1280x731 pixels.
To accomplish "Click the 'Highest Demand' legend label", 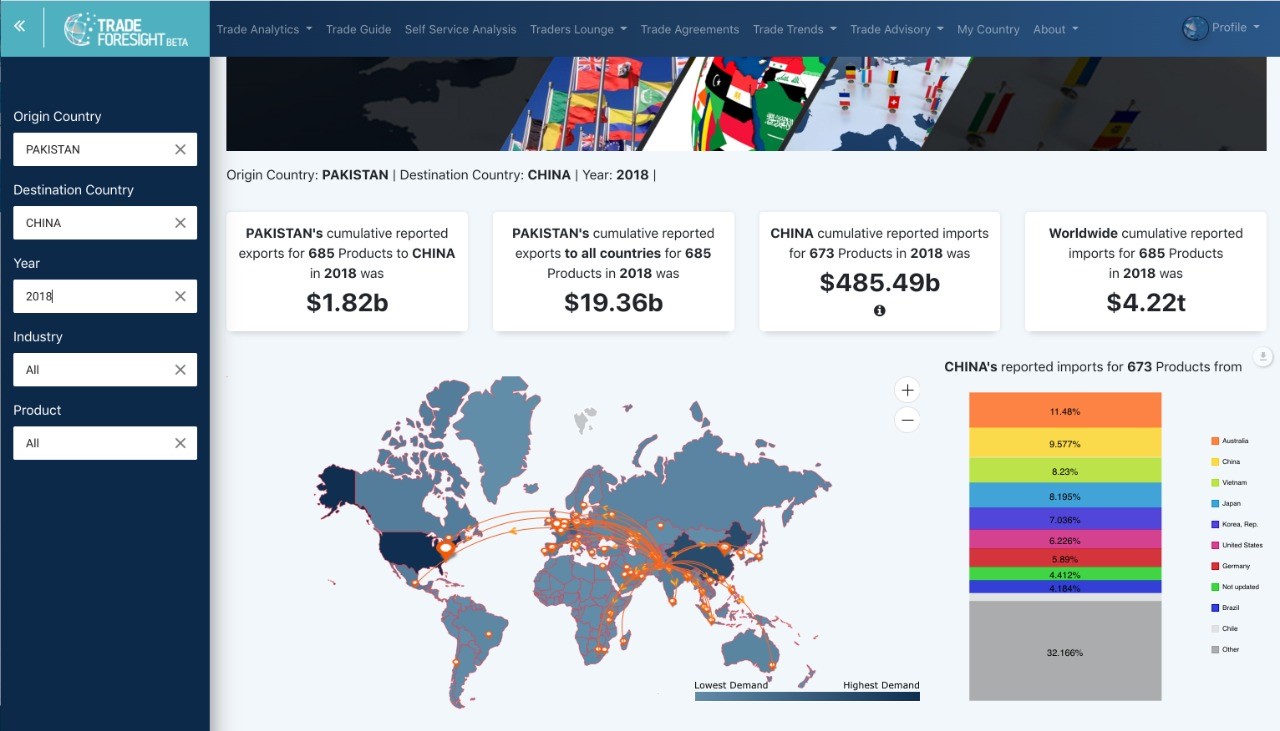I will click(x=881, y=685).
